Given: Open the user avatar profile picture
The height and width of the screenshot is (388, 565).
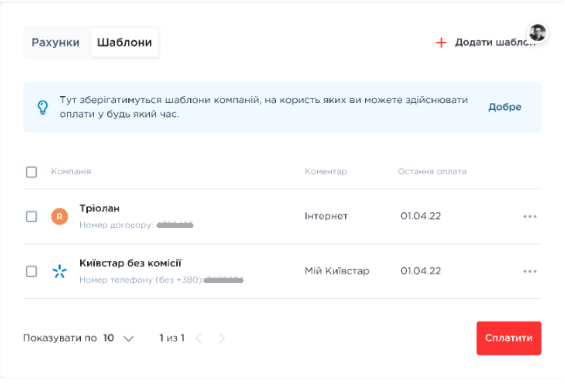Looking at the screenshot, I should pyautogui.click(x=537, y=33).
